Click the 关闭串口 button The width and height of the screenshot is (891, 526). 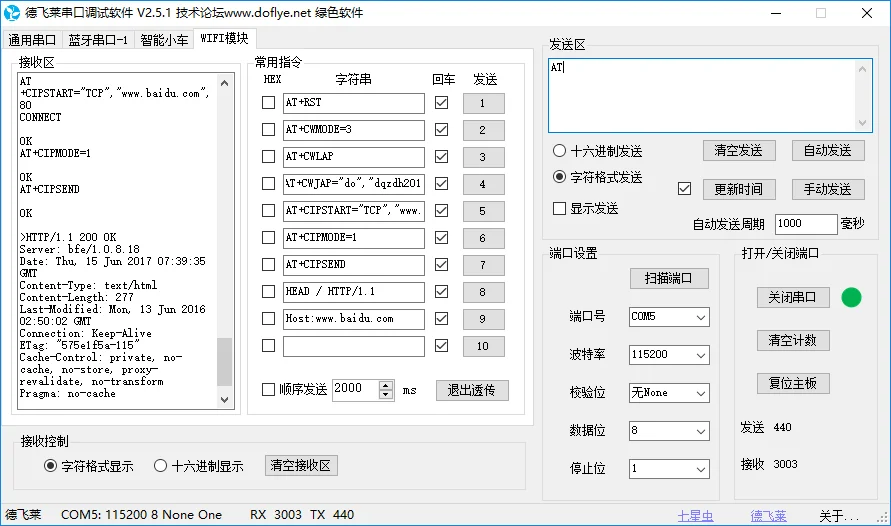pyautogui.click(x=793, y=297)
